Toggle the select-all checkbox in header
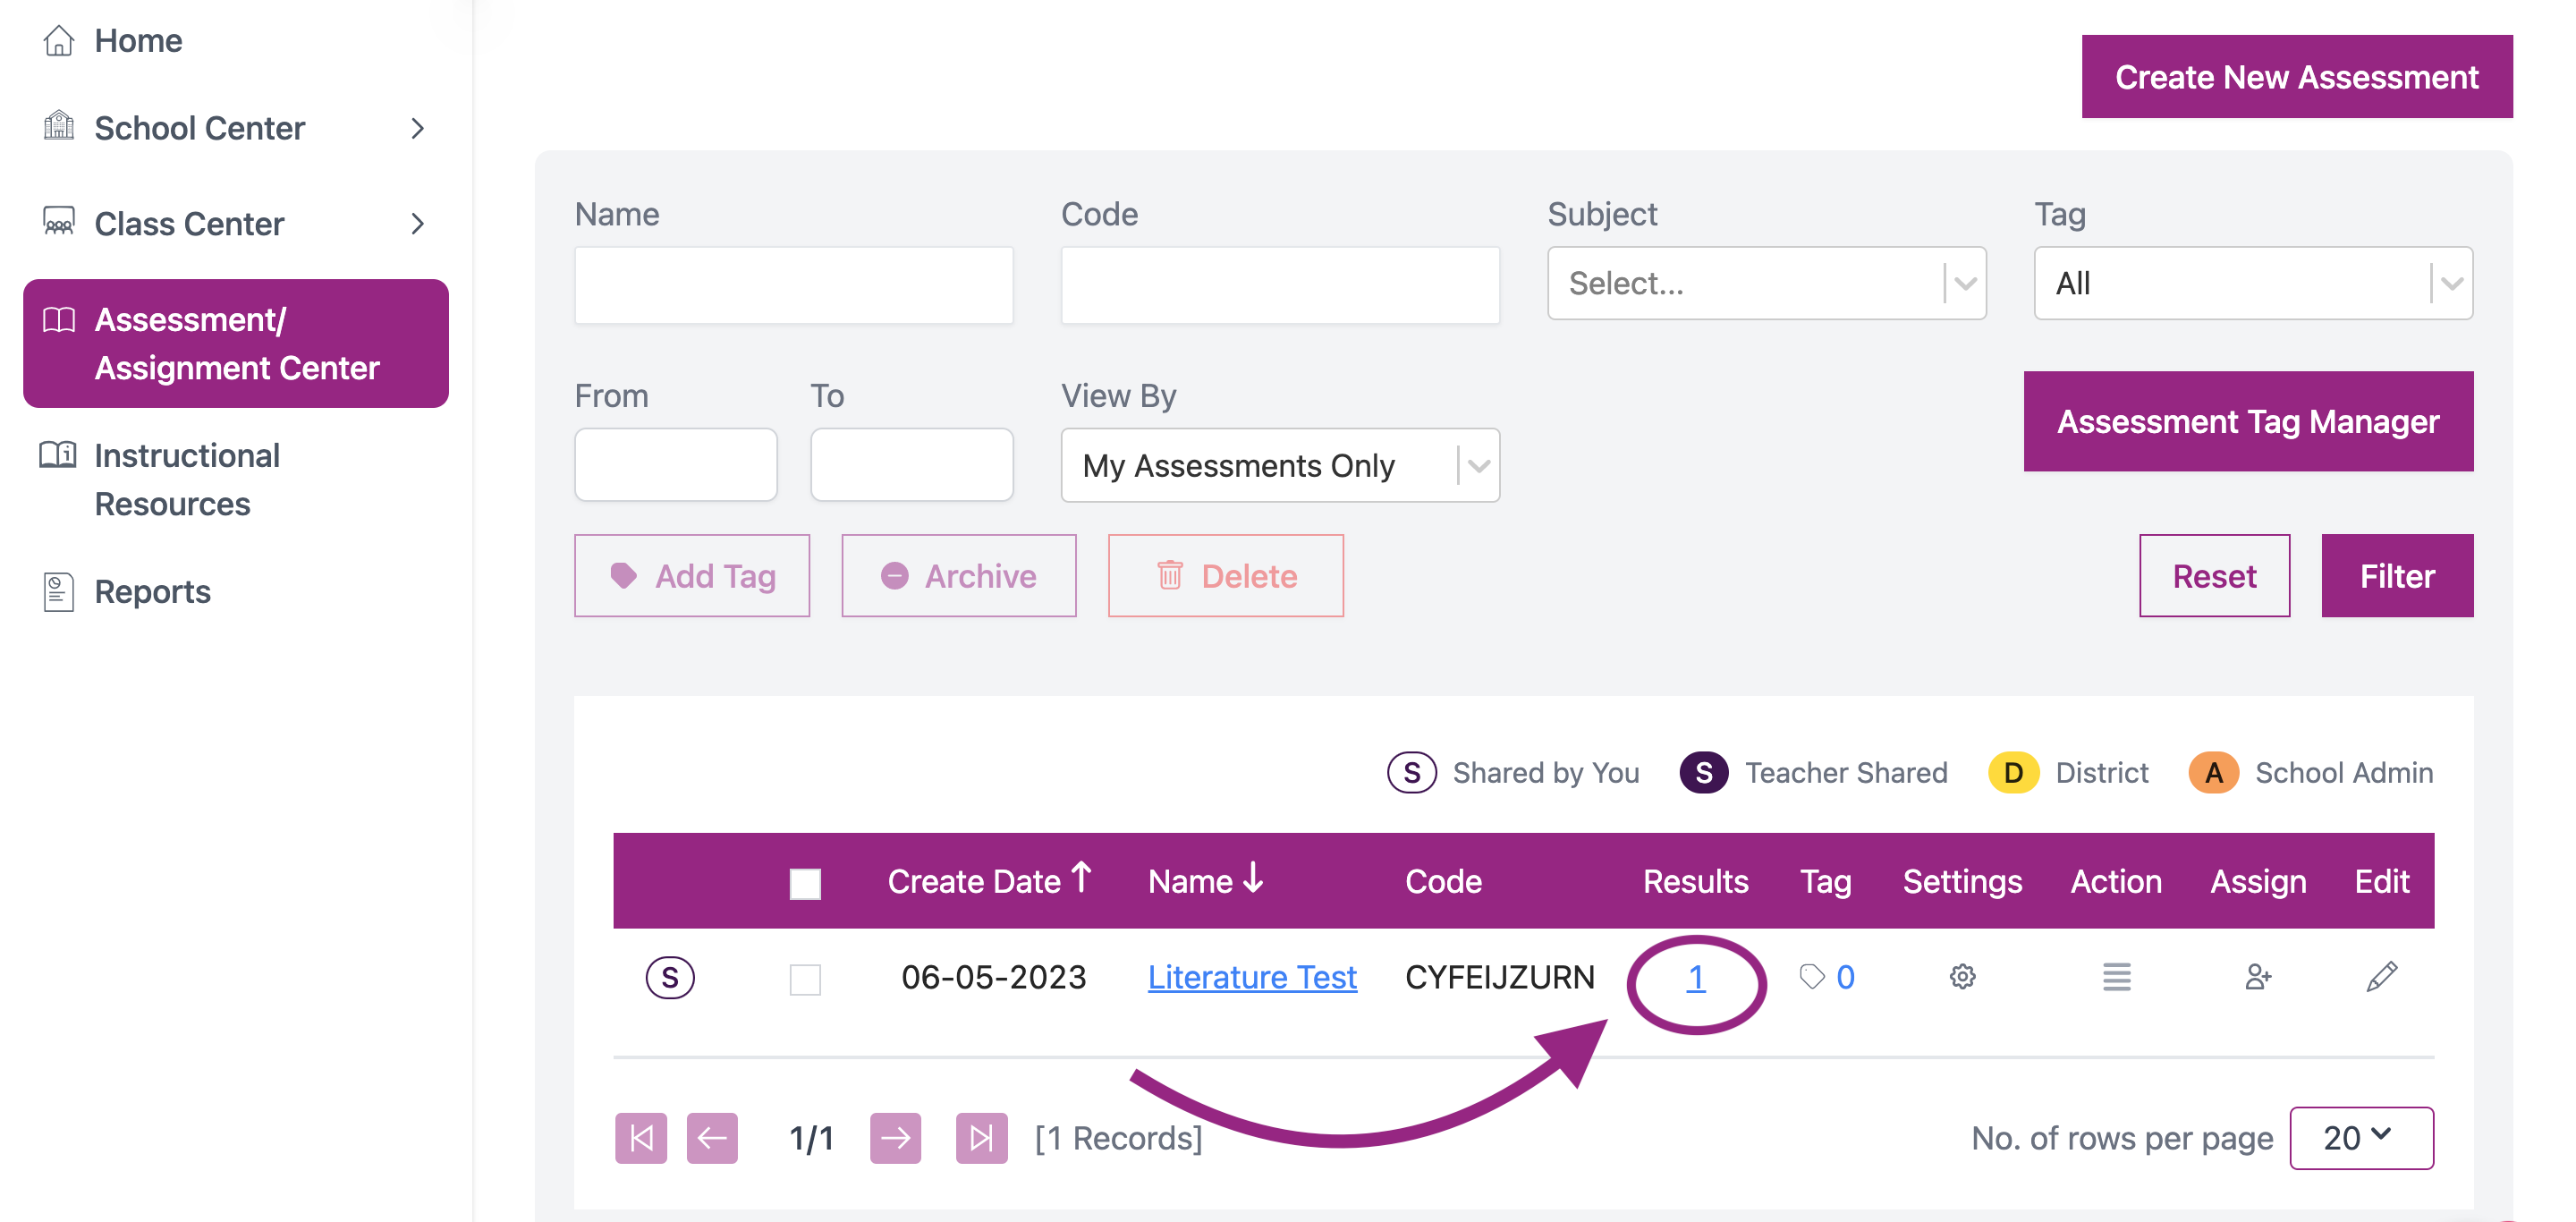Image resolution: width=2576 pixels, height=1222 pixels. [x=805, y=883]
